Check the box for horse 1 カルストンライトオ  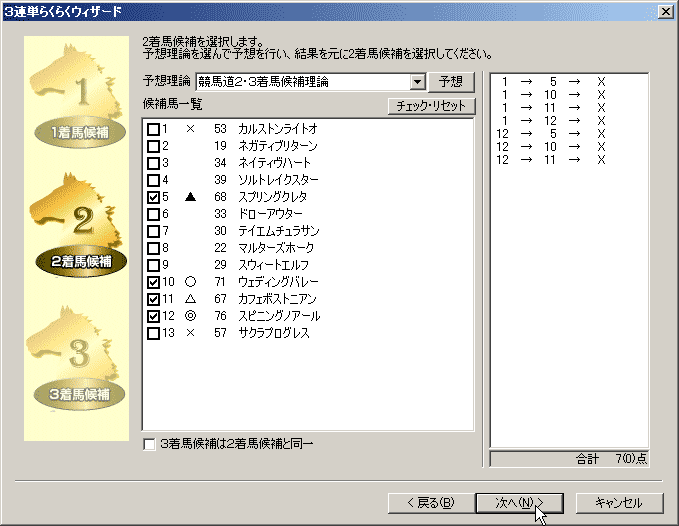pyautogui.click(x=153, y=129)
